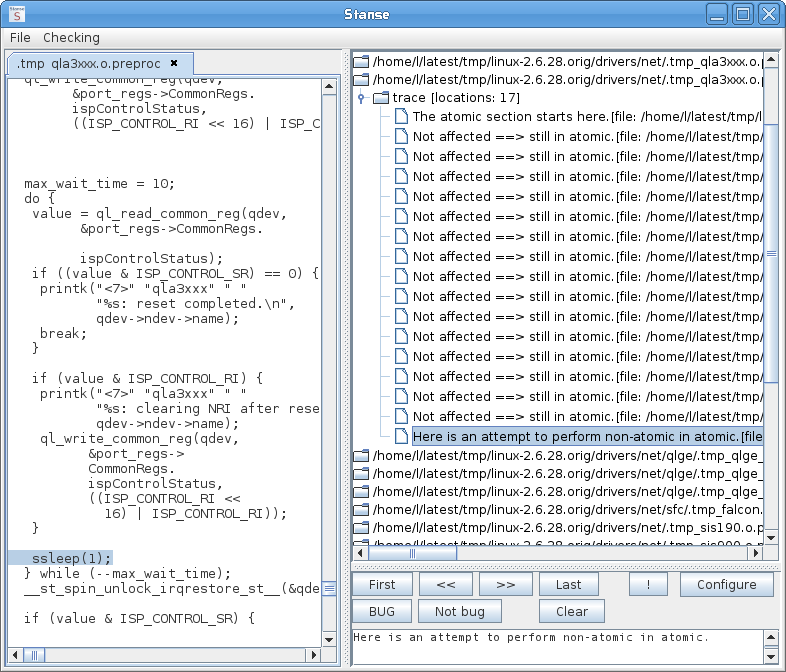This screenshot has height=672, width=786.
Task: Click folder icon of the .tmp_sis190 entry
Action: click(361, 526)
